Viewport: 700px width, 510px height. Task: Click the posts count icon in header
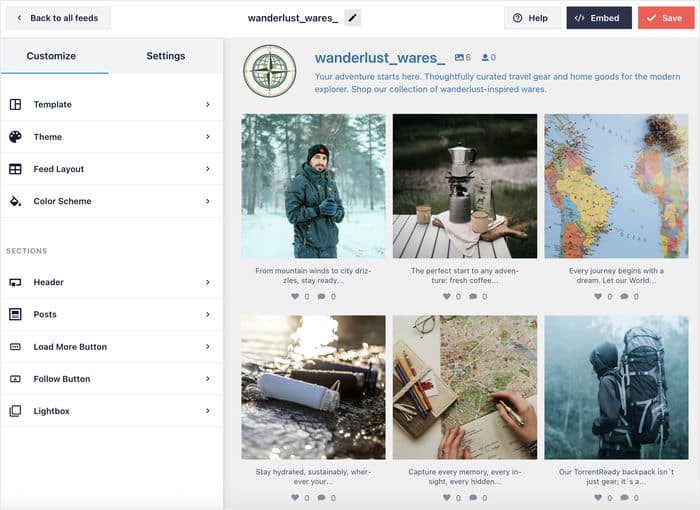(459, 58)
